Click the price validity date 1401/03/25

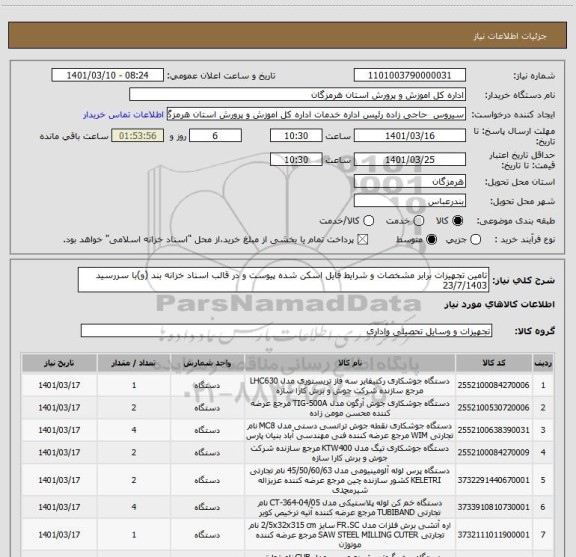(410, 159)
